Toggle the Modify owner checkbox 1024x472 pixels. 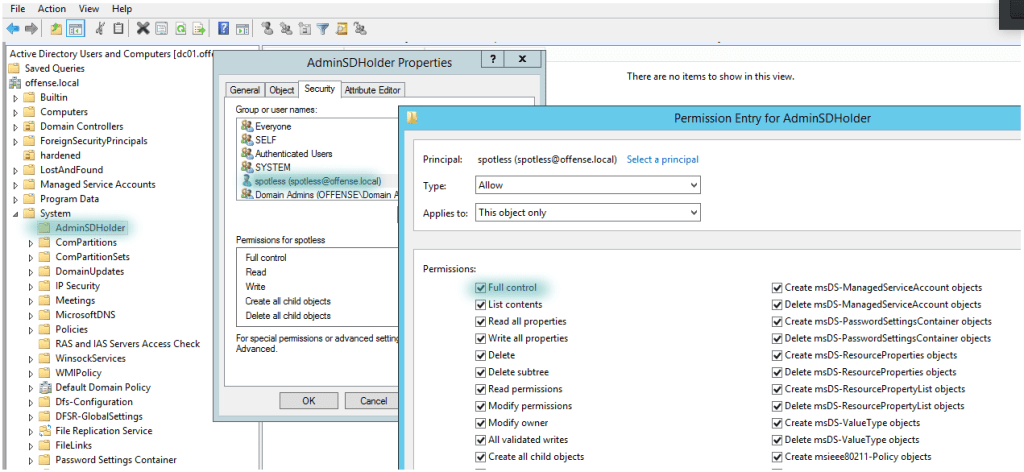pos(481,423)
